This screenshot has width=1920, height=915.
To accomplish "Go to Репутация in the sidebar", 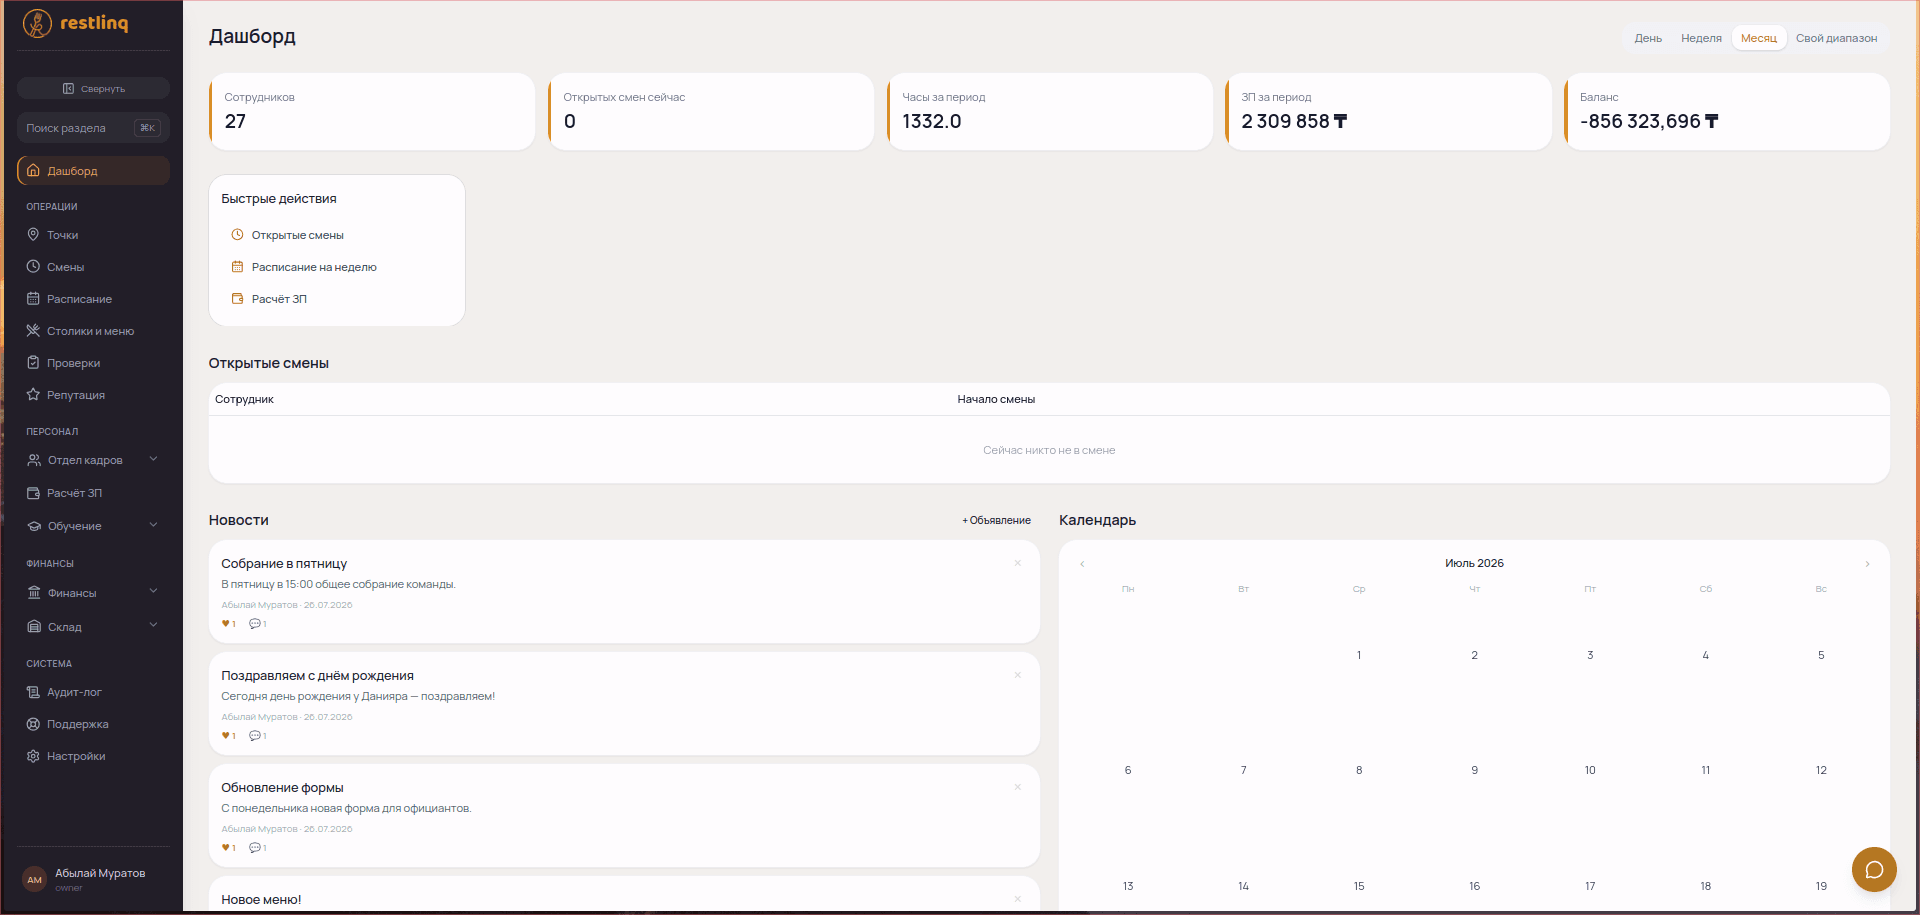I will [93, 395].
